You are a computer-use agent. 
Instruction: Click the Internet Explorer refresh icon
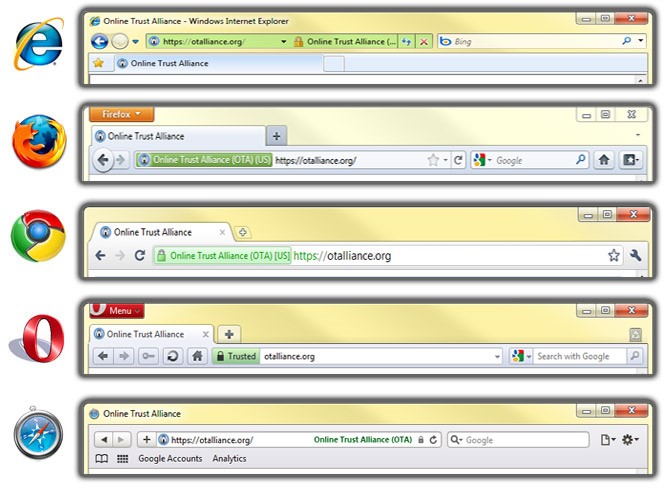click(406, 42)
